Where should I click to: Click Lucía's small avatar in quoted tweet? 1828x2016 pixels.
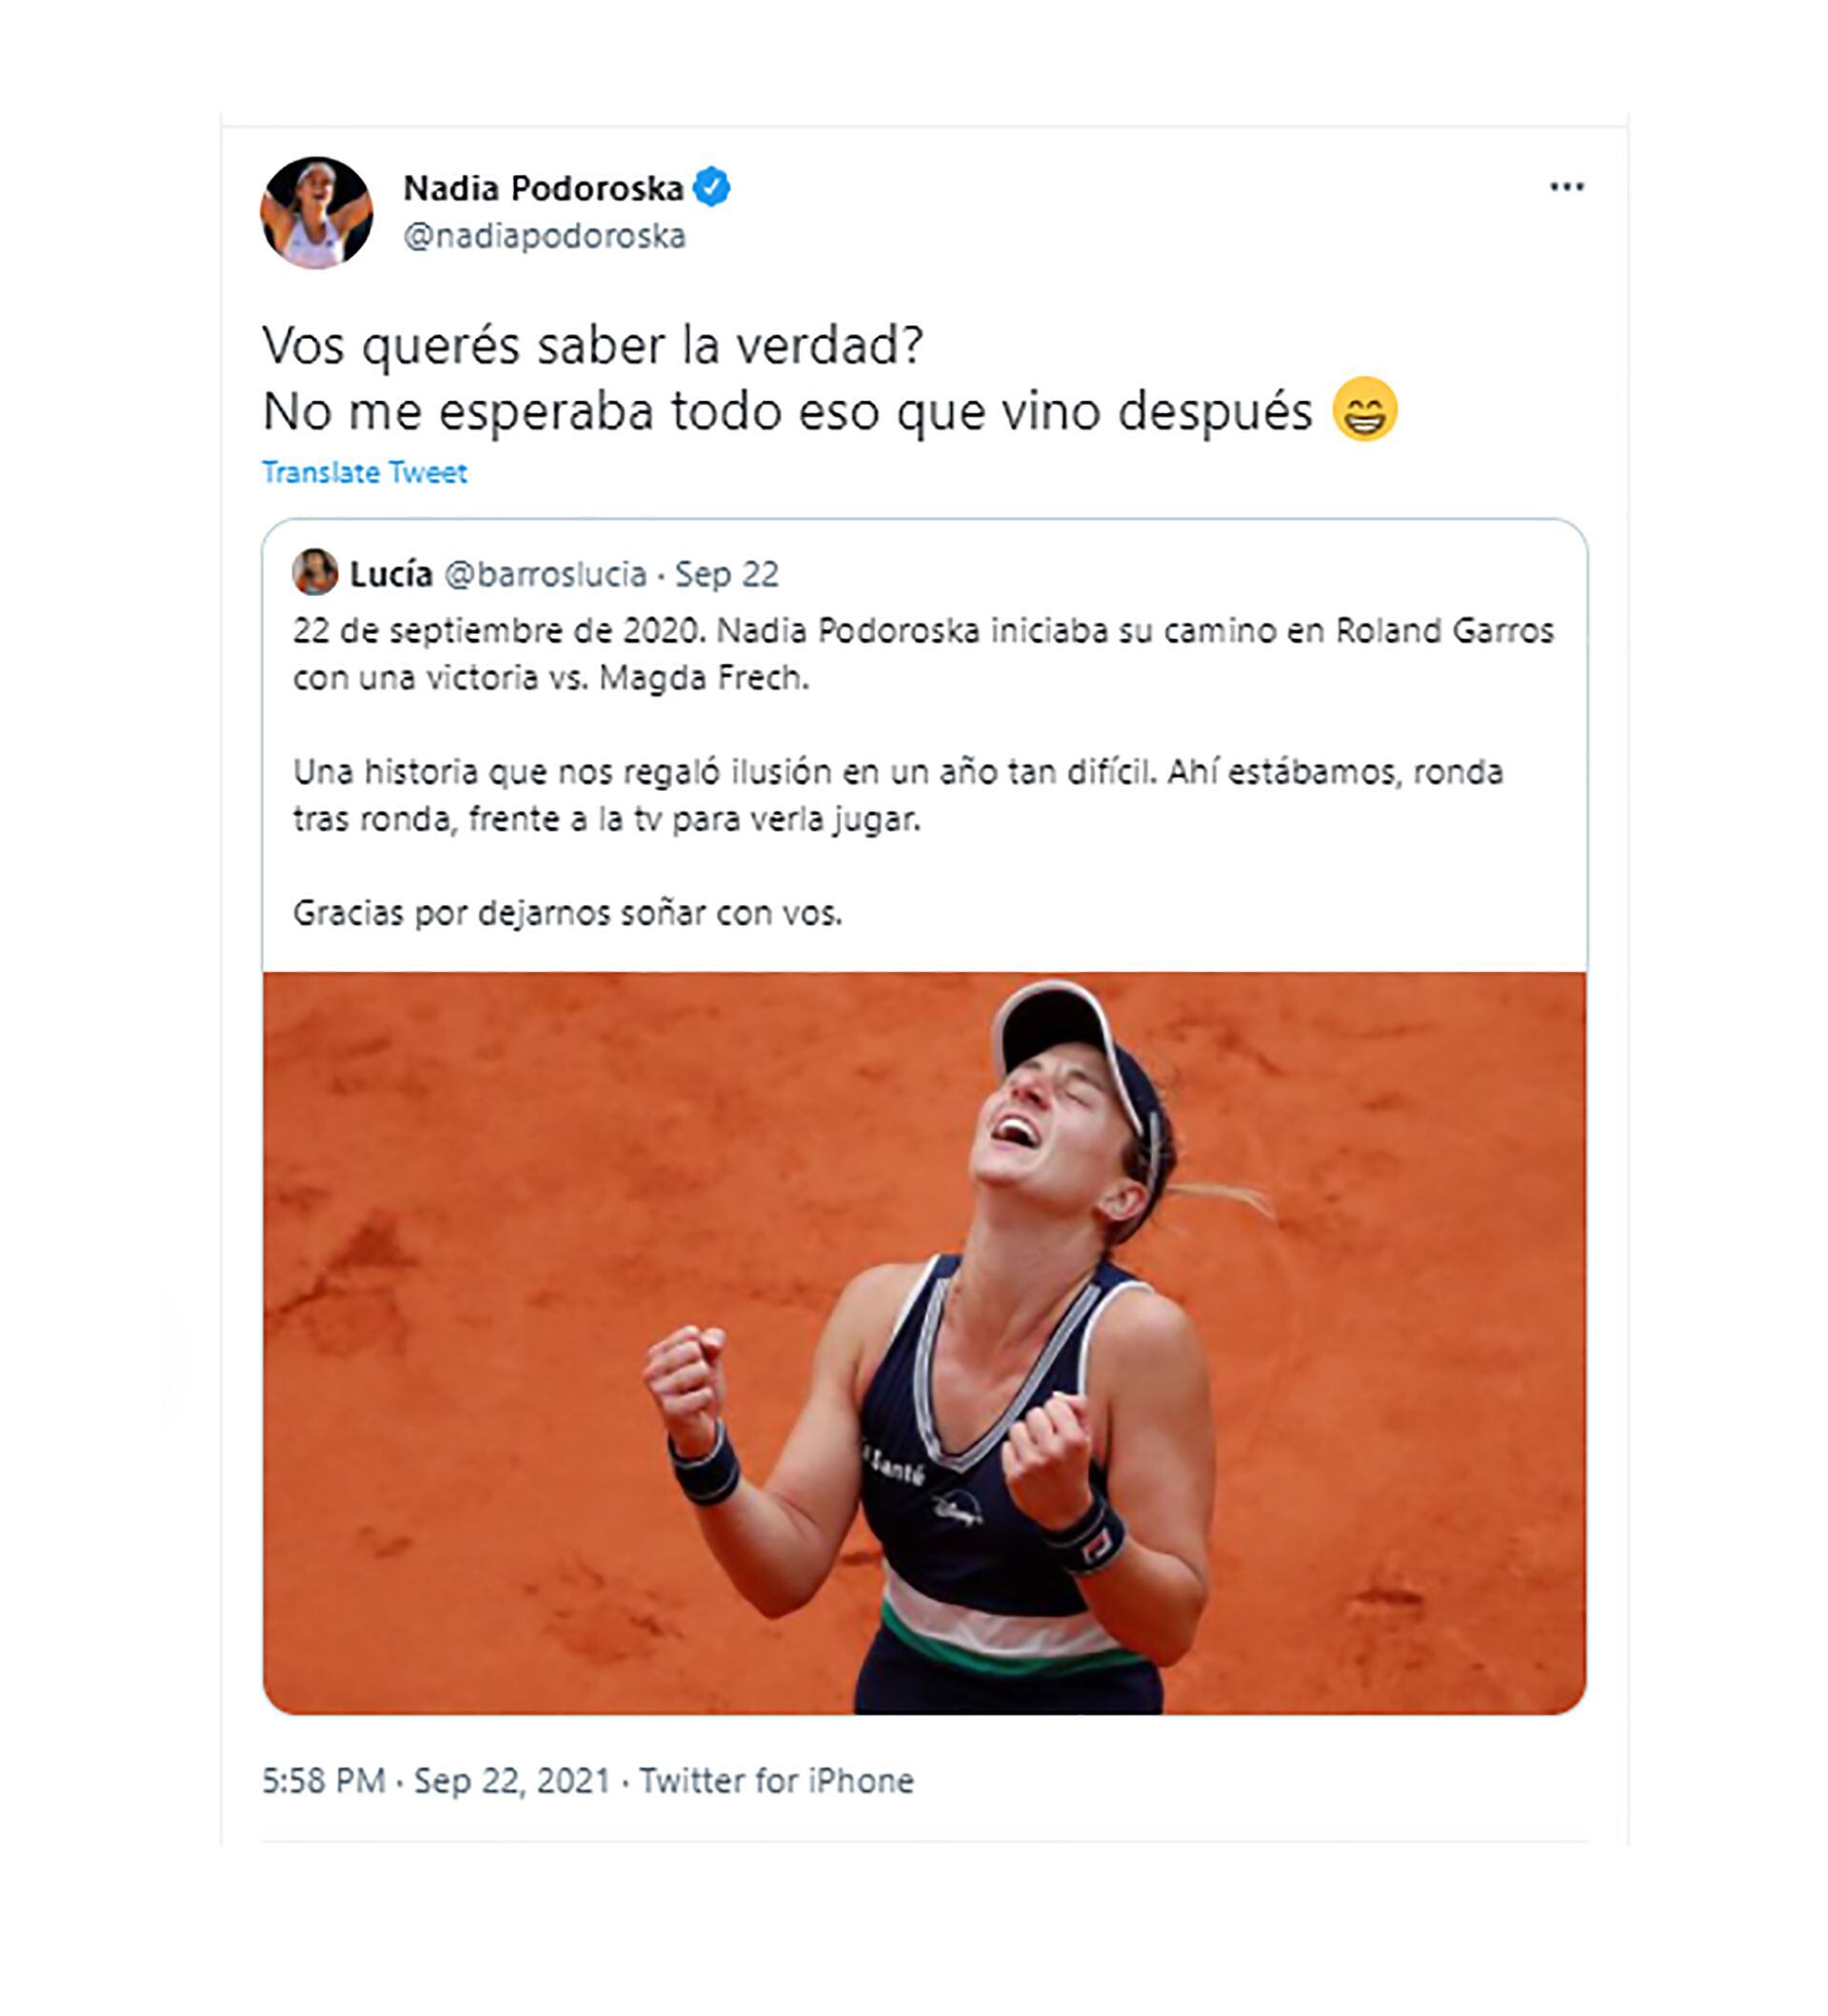pos(315,572)
